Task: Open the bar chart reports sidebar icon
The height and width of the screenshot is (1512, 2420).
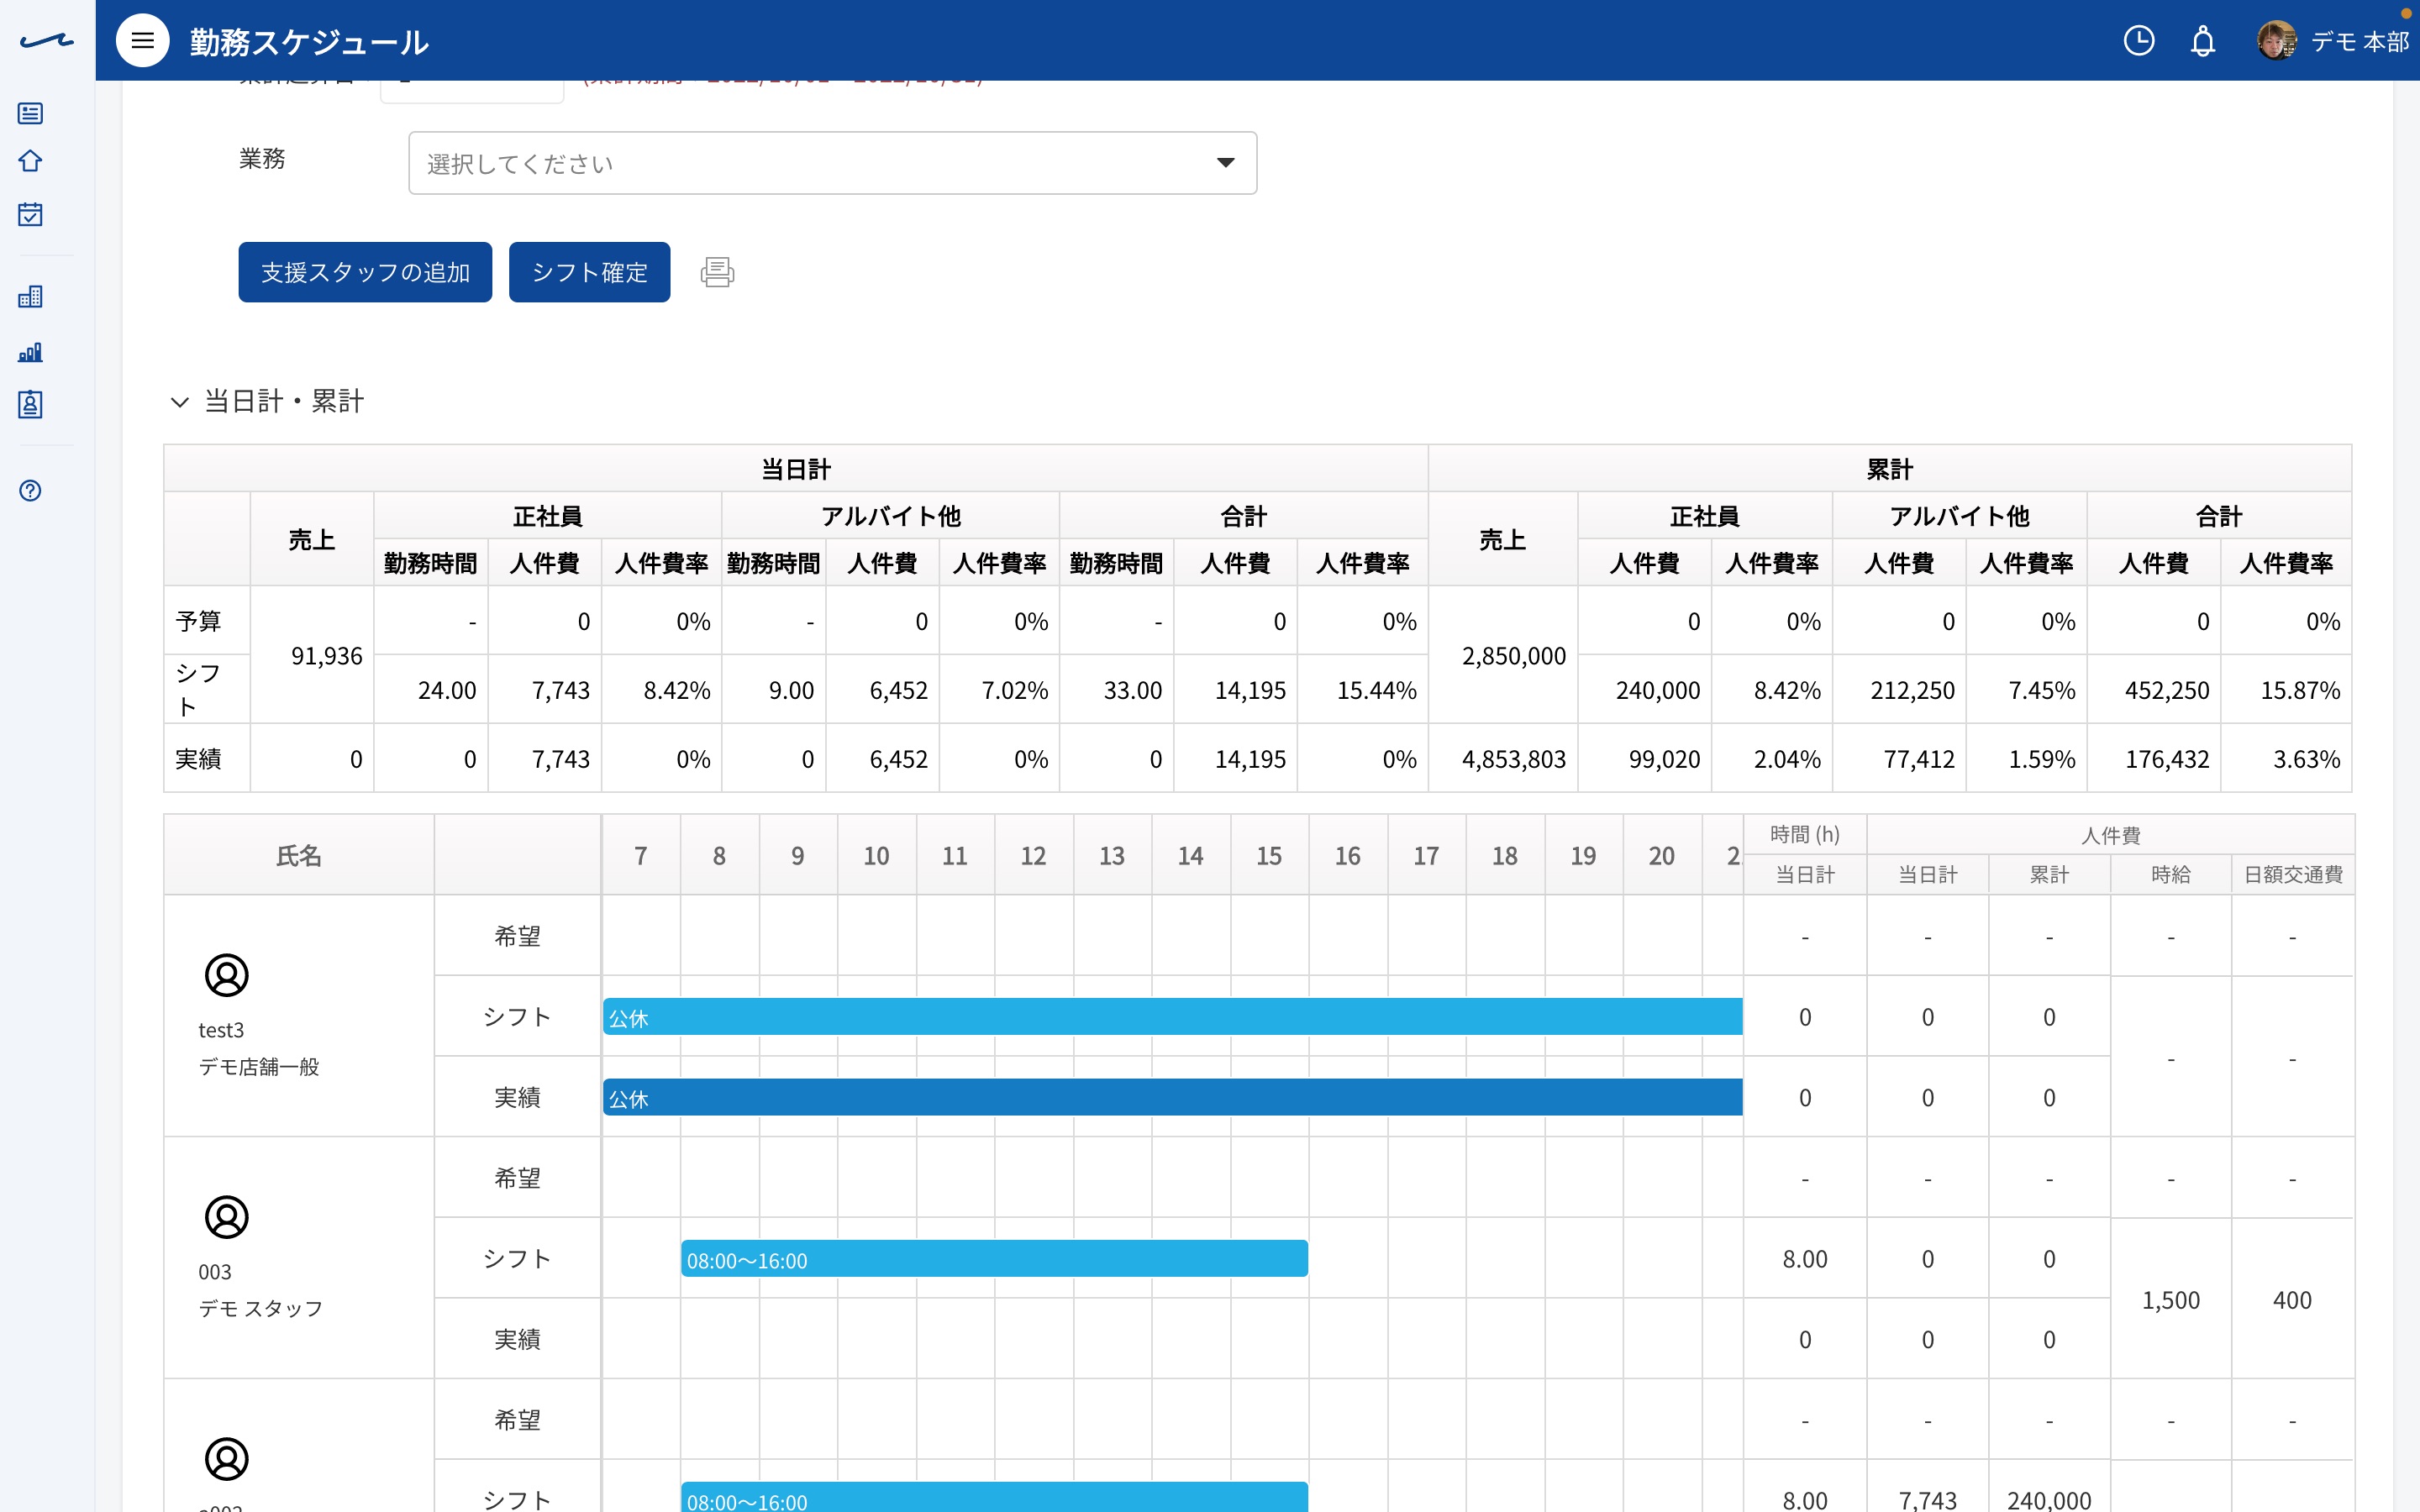Action: pos(31,352)
